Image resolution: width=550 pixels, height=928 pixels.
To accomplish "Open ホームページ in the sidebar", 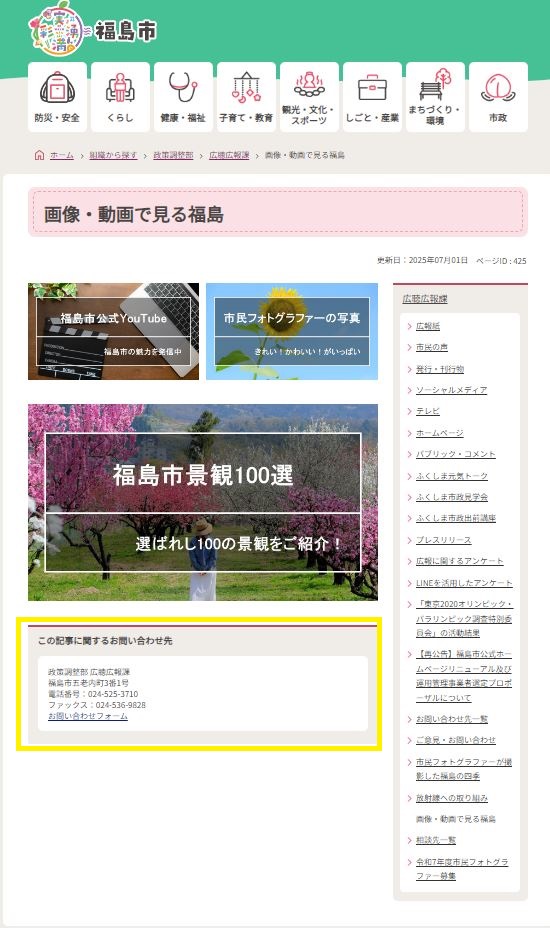I will (440, 433).
